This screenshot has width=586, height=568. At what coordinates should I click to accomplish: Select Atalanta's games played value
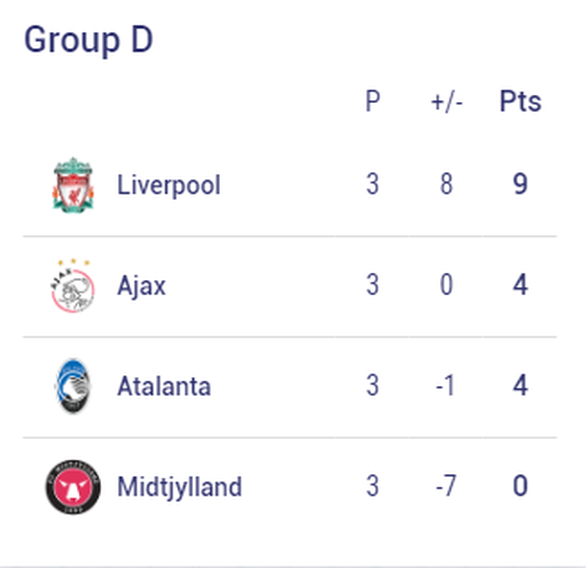(373, 385)
